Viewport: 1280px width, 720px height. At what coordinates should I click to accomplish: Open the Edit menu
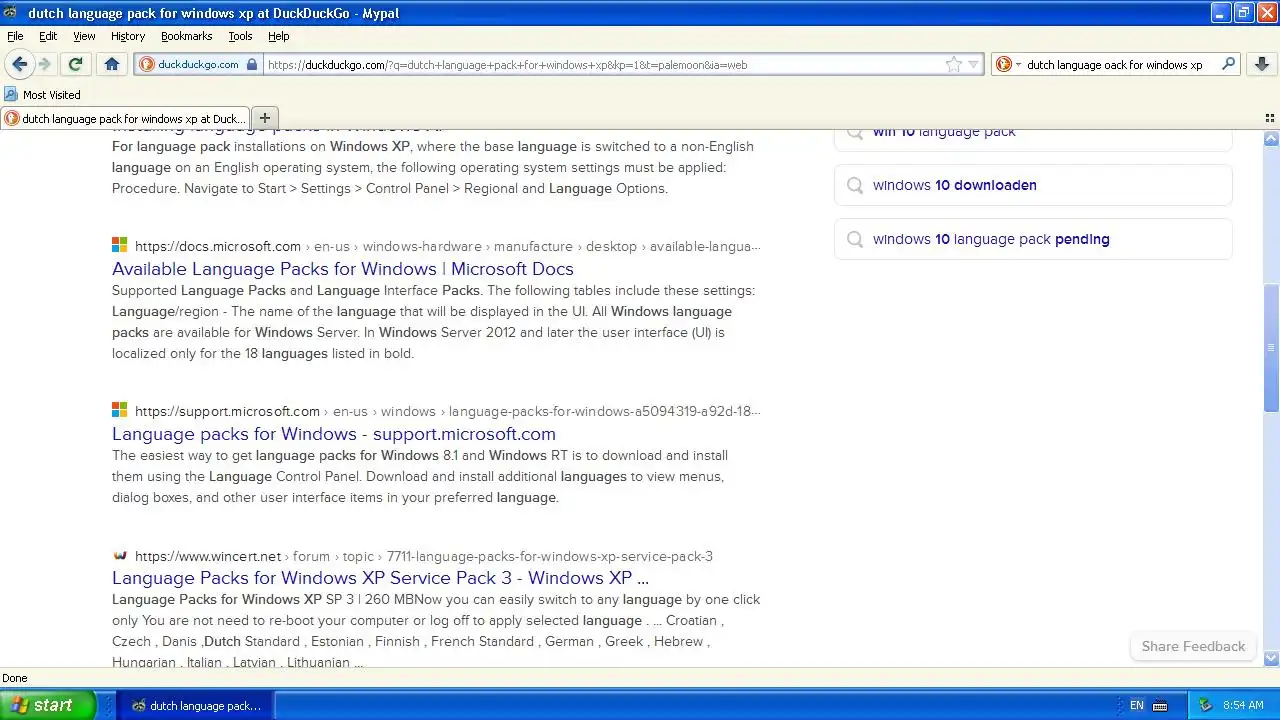coord(48,36)
